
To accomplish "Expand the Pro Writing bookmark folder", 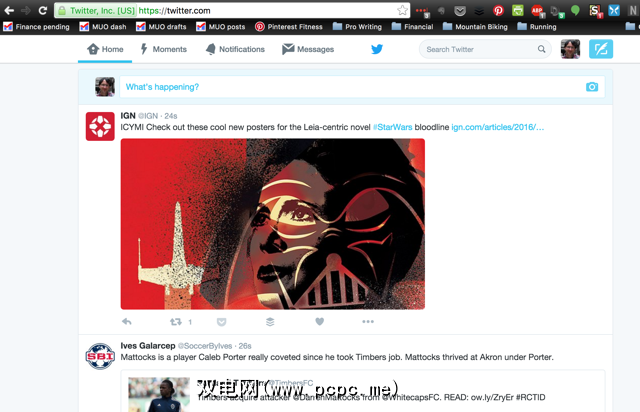I will pos(357,27).
